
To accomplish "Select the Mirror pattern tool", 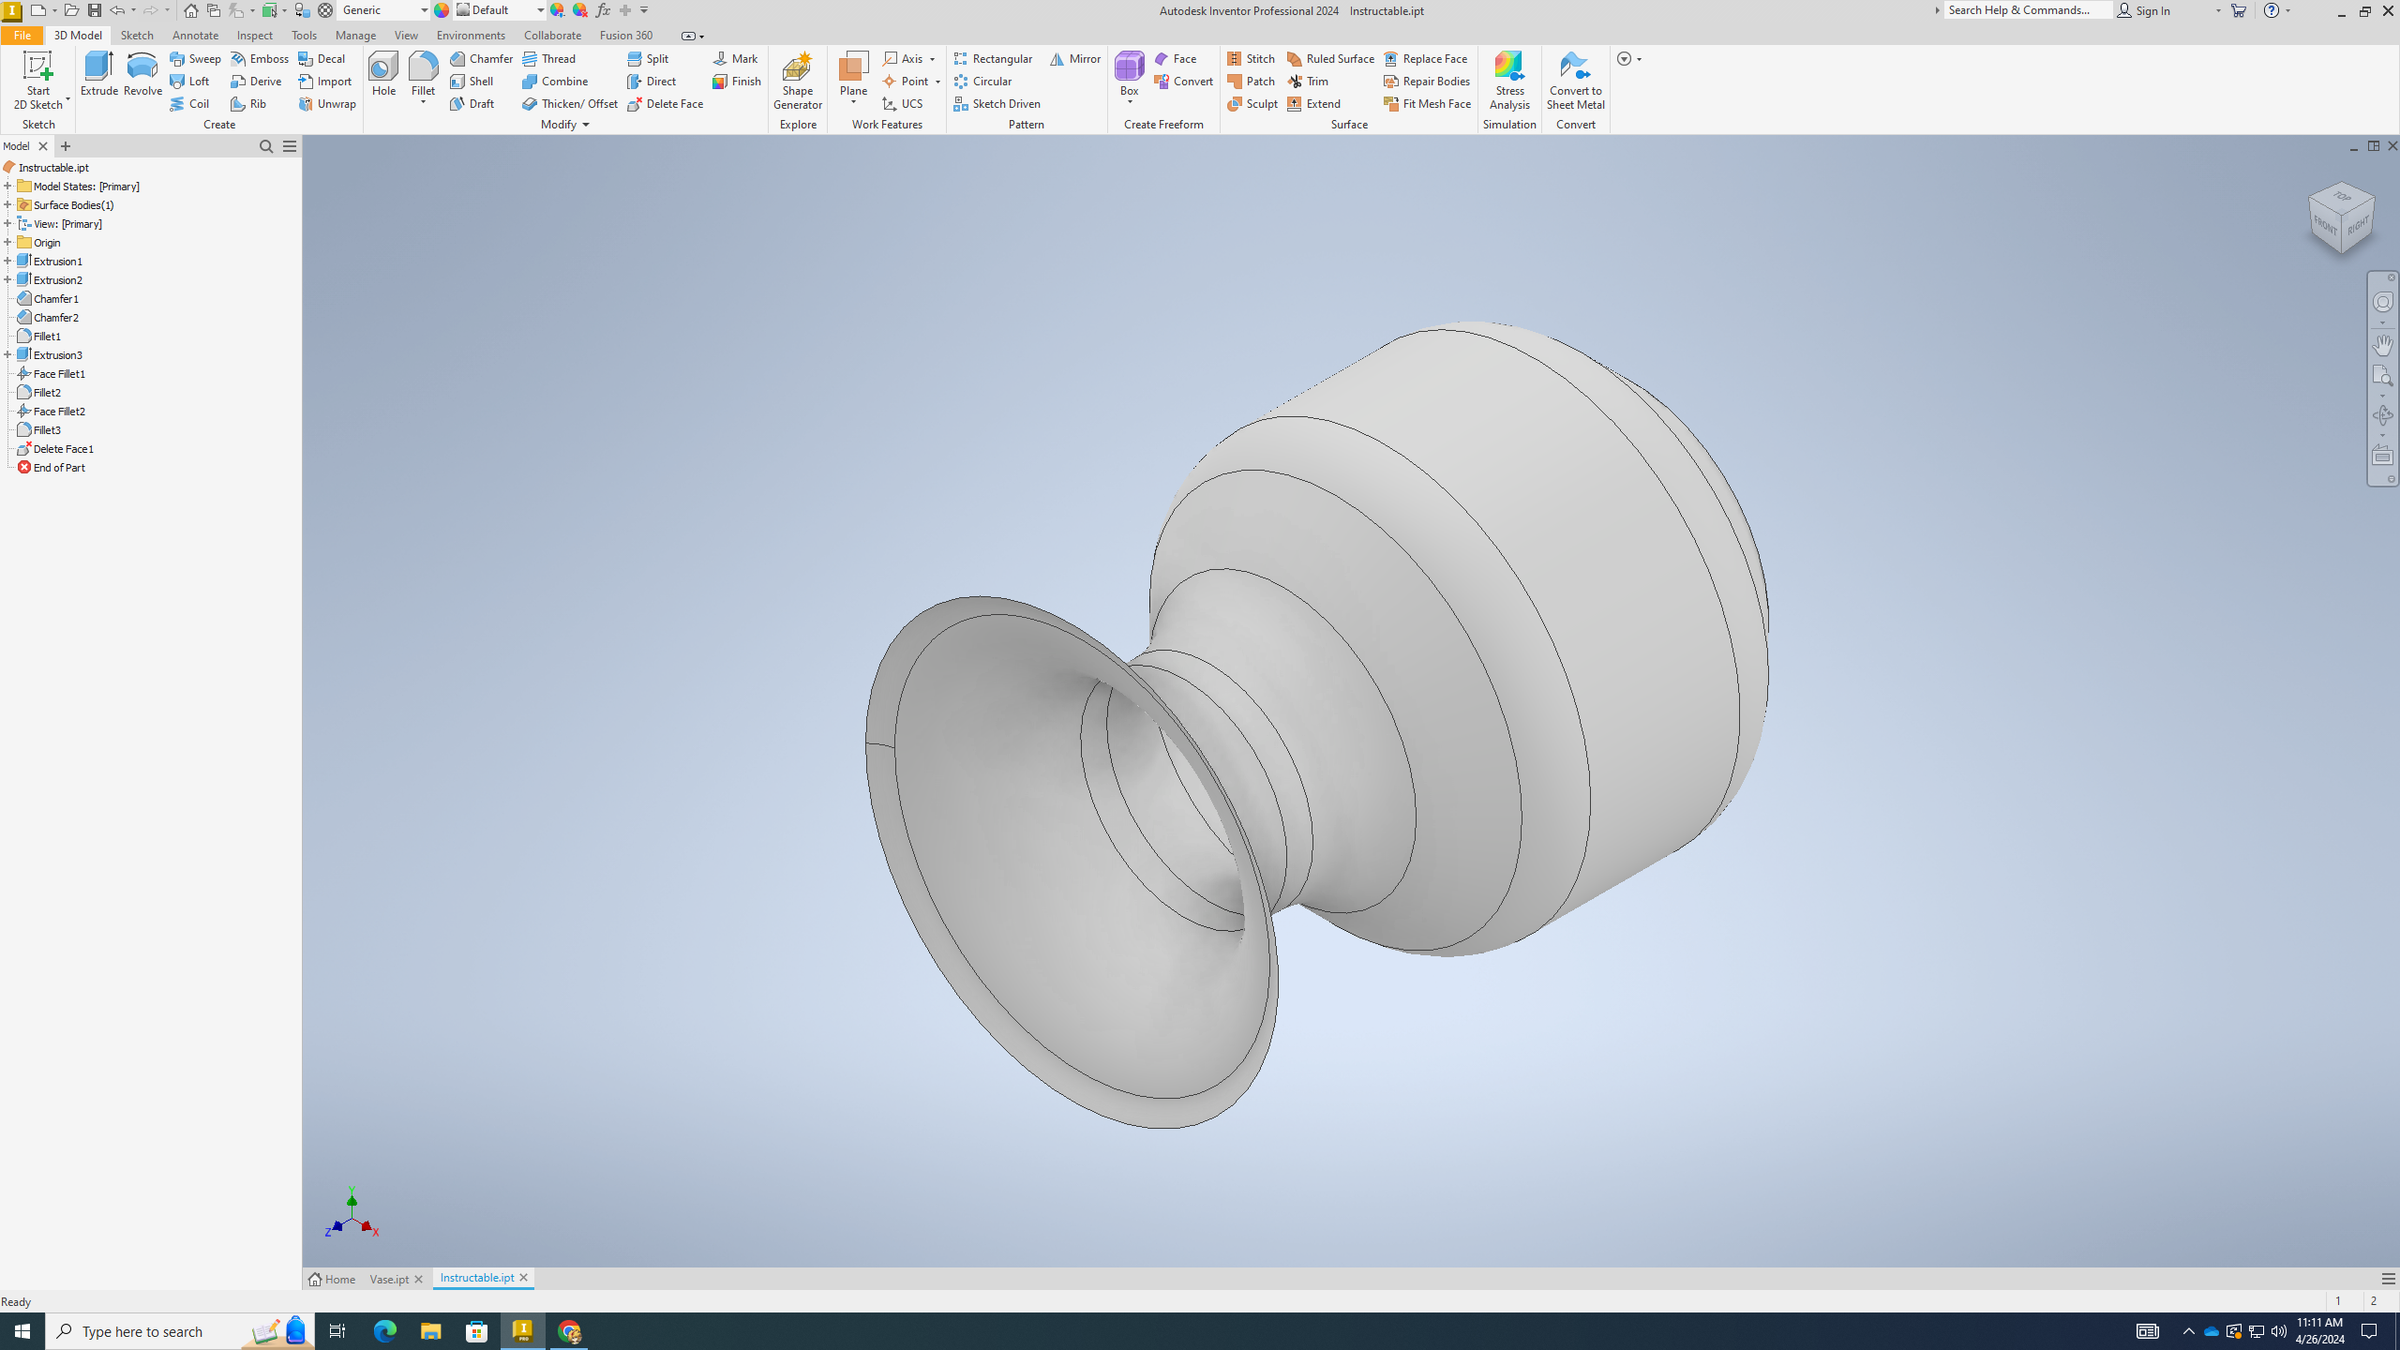I will coord(1075,59).
